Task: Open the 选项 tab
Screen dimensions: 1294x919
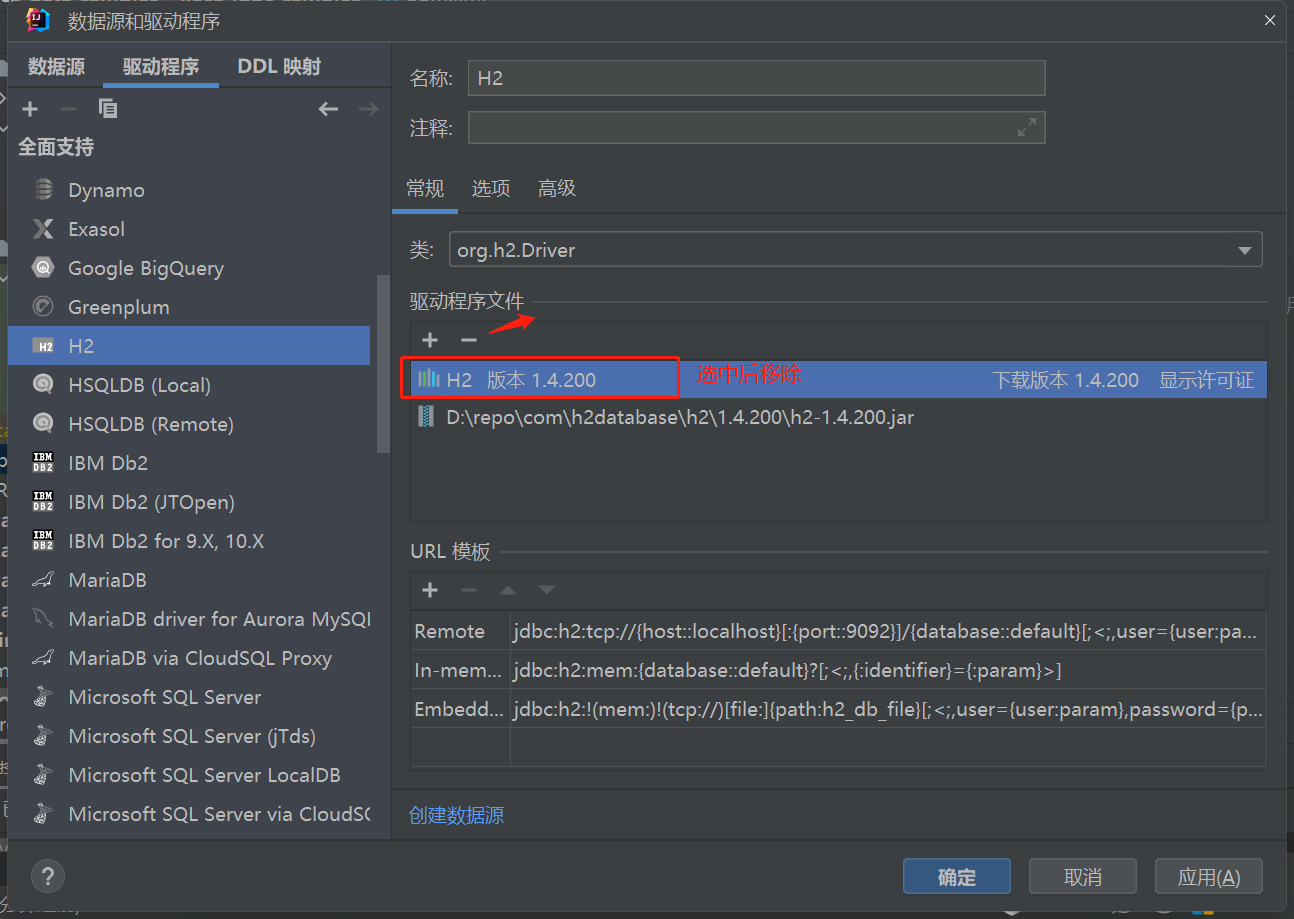Action: 491,188
